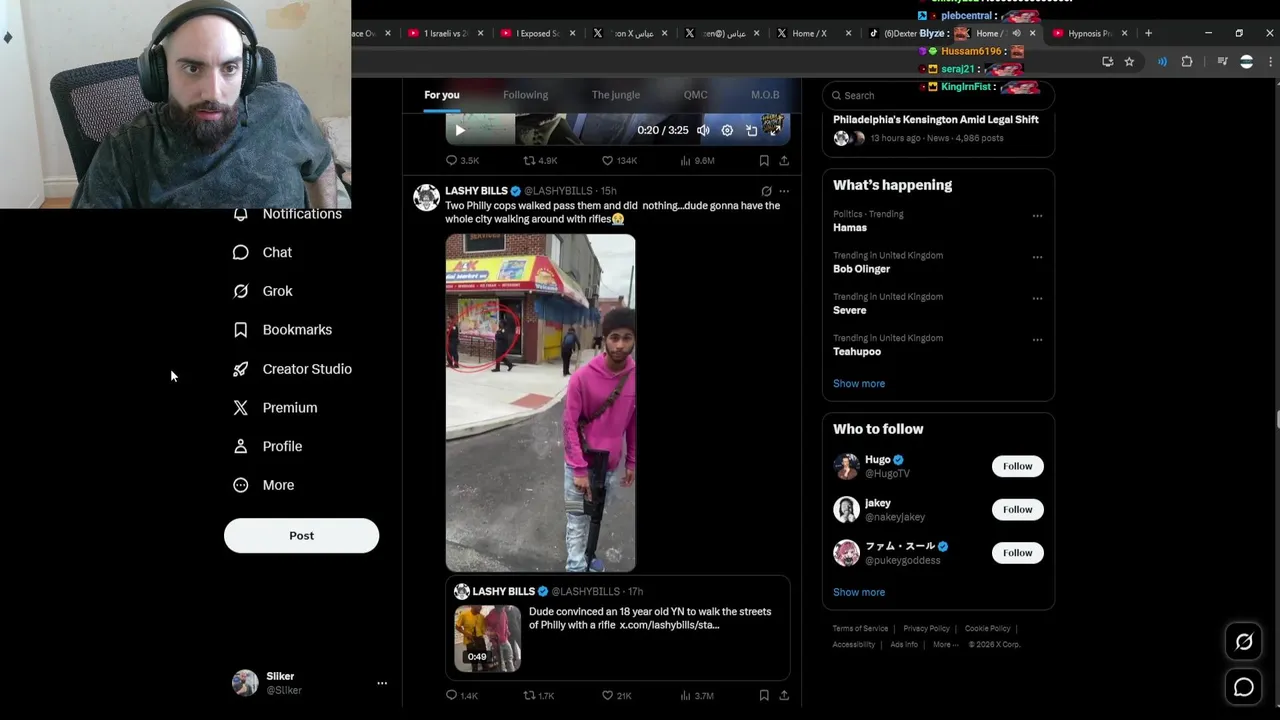
Task: Reply to the post with 1.4K comments
Action: [x=462, y=695]
